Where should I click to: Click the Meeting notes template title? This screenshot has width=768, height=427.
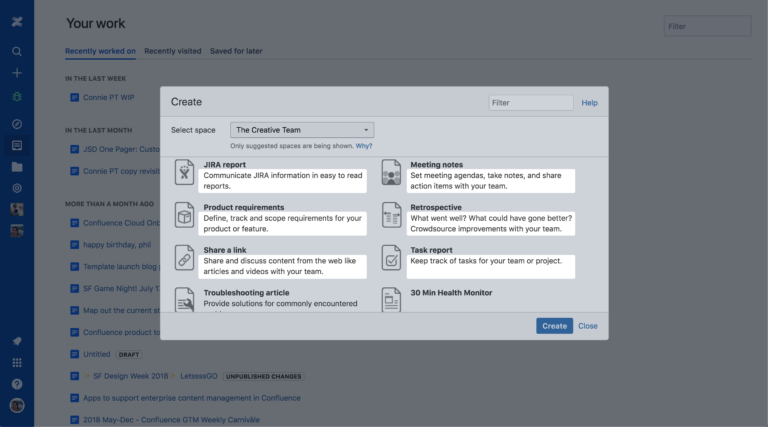(436, 165)
